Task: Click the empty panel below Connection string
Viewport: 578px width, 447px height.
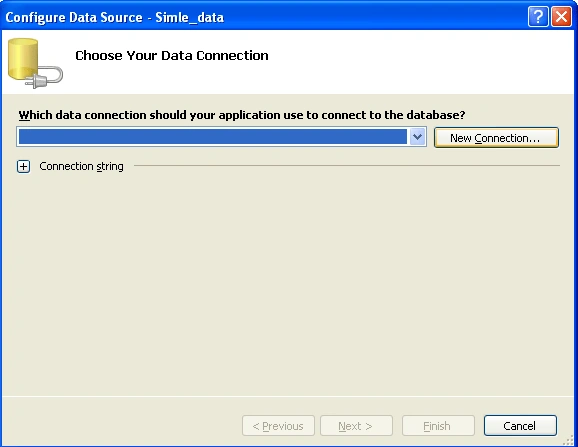Action: coord(288,284)
